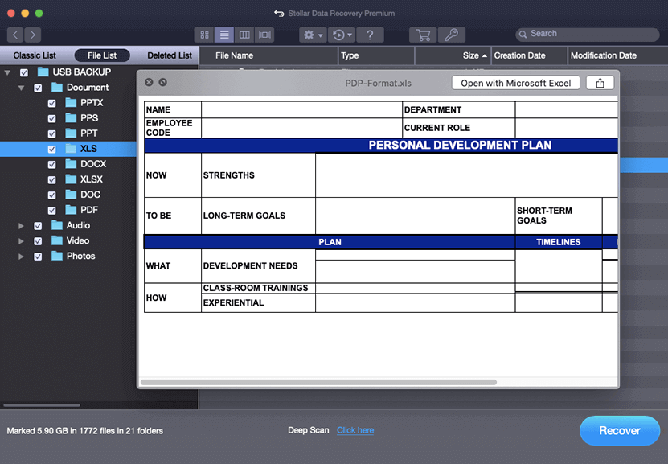Collapse the Document folder tree

click(21, 88)
